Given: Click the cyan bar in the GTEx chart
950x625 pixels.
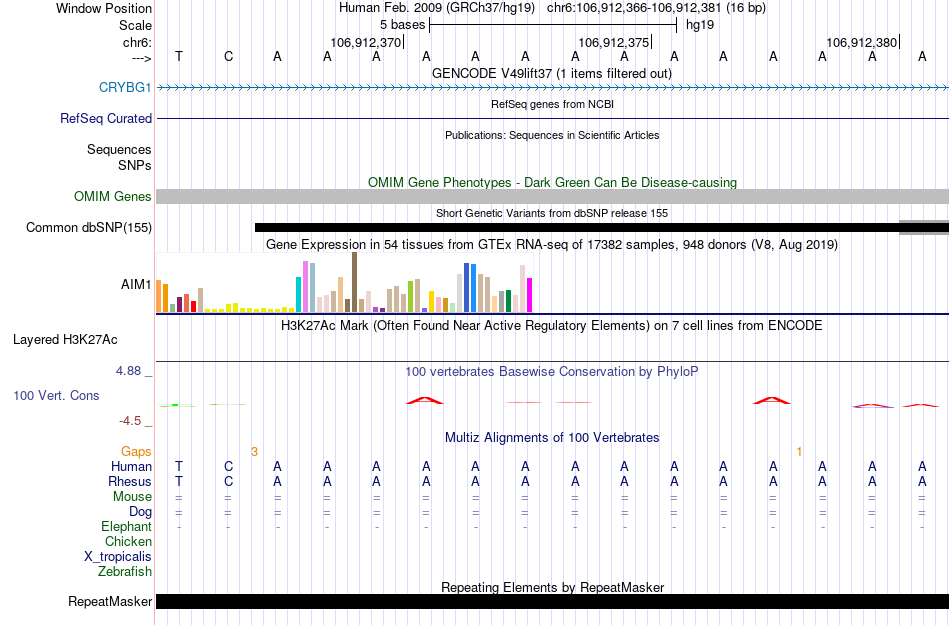Looking at the screenshot, I should pos(299,295).
